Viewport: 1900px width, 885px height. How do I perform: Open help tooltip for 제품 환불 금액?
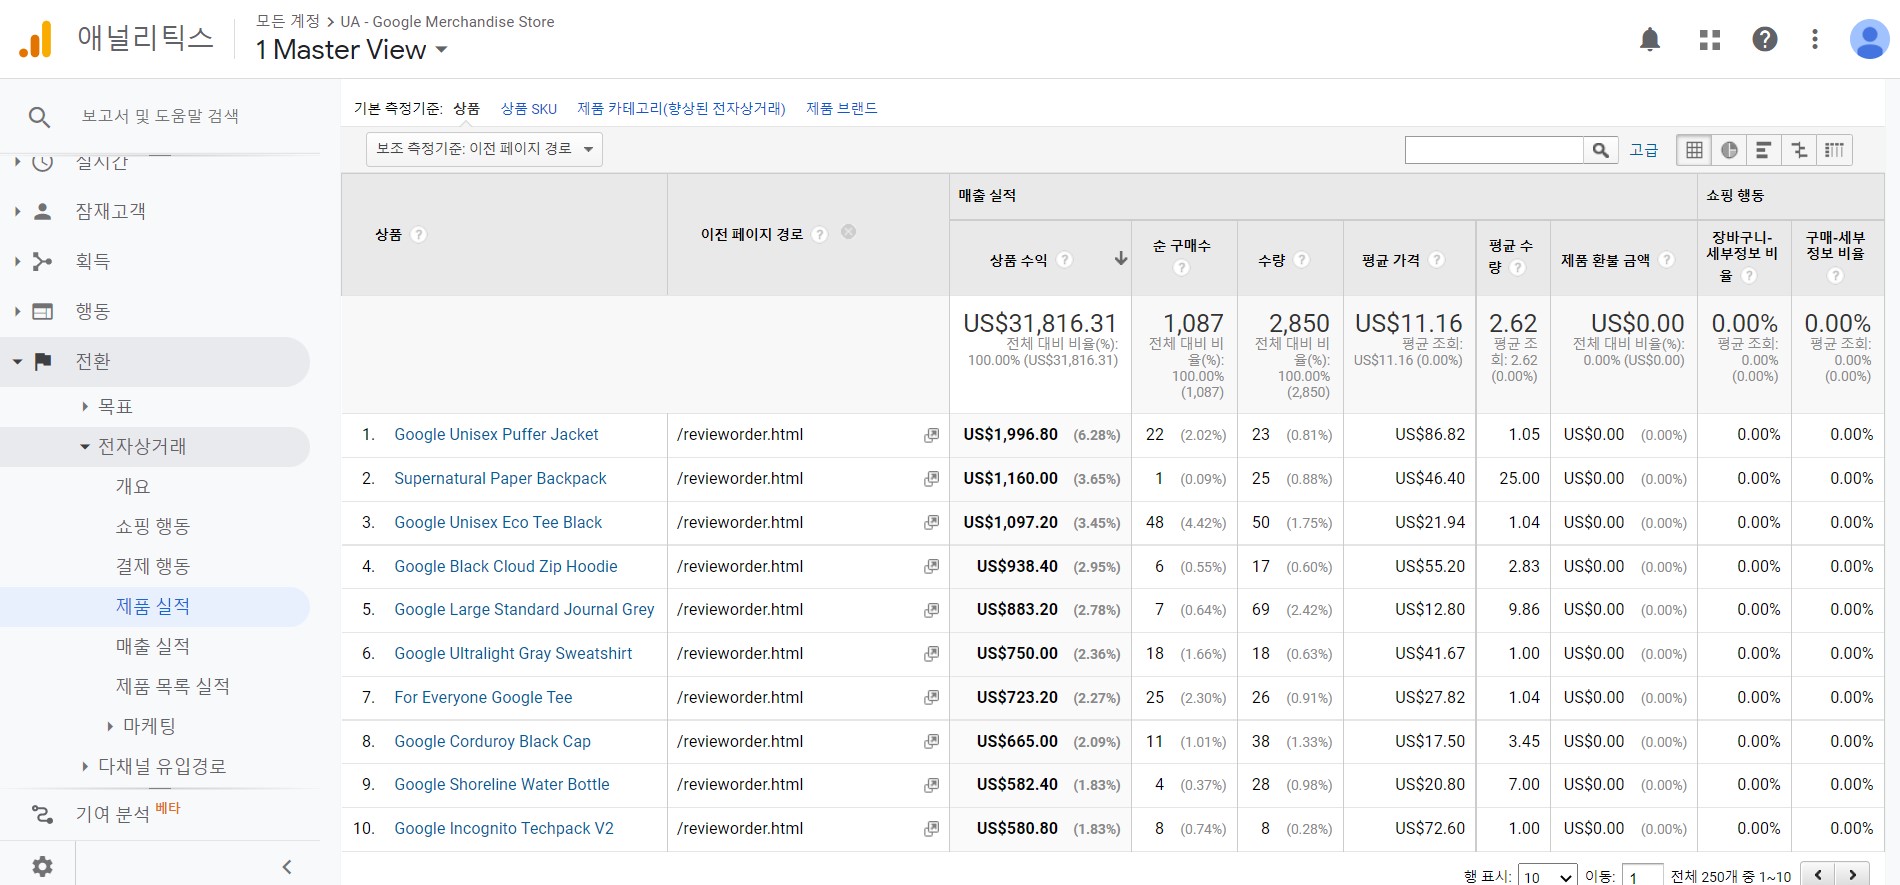click(1666, 259)
